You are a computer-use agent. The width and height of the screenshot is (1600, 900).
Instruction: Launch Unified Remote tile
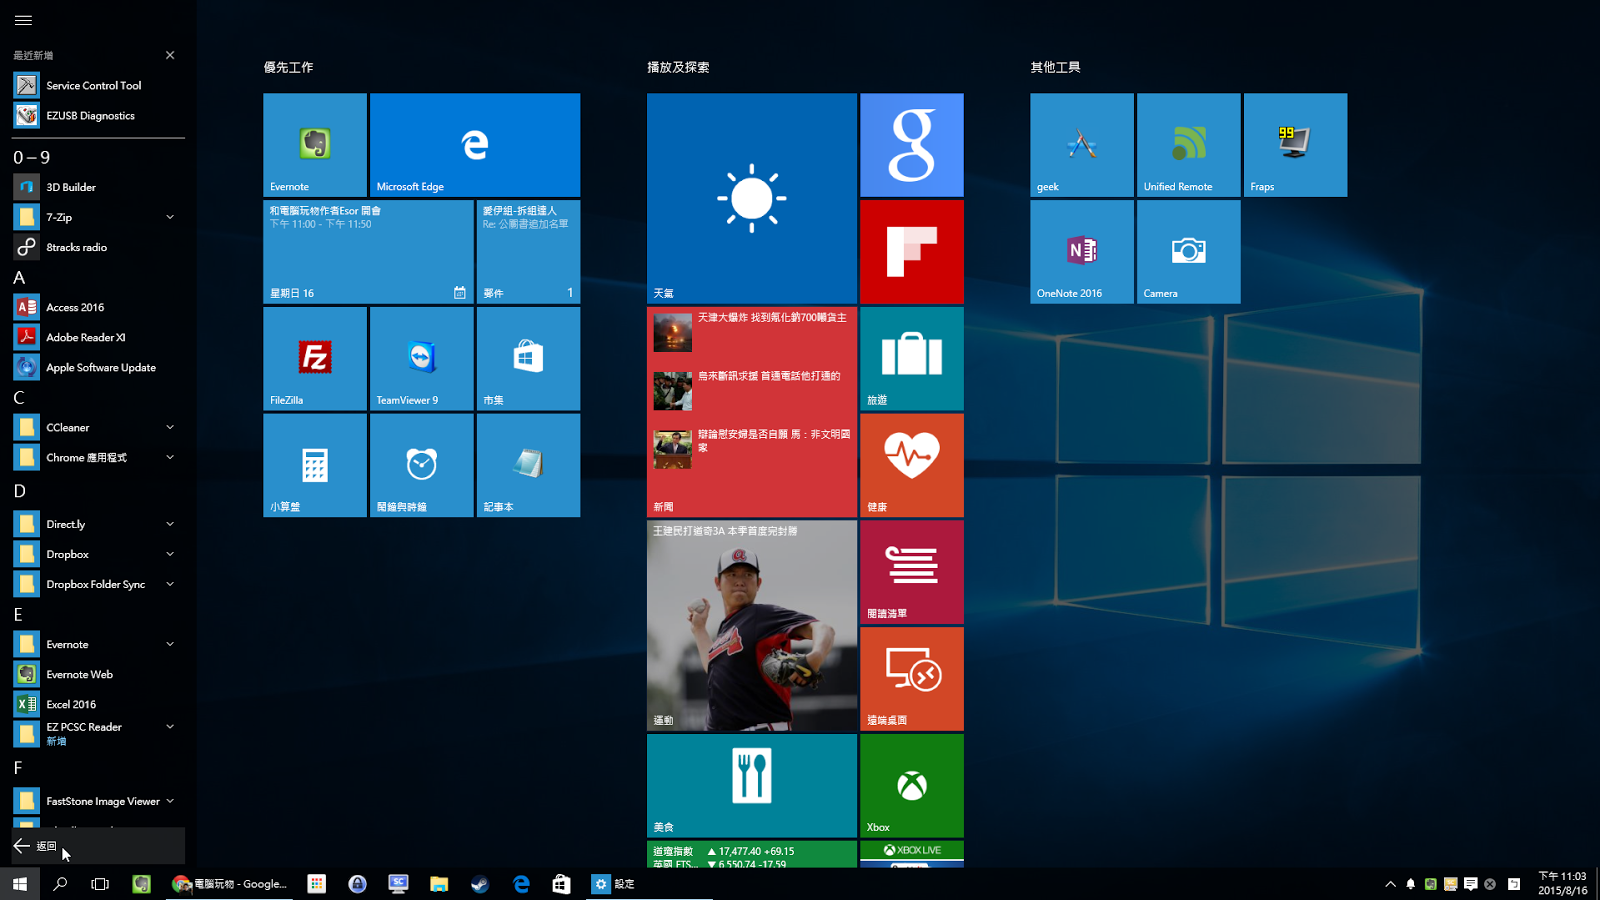tap(1189, 145)
